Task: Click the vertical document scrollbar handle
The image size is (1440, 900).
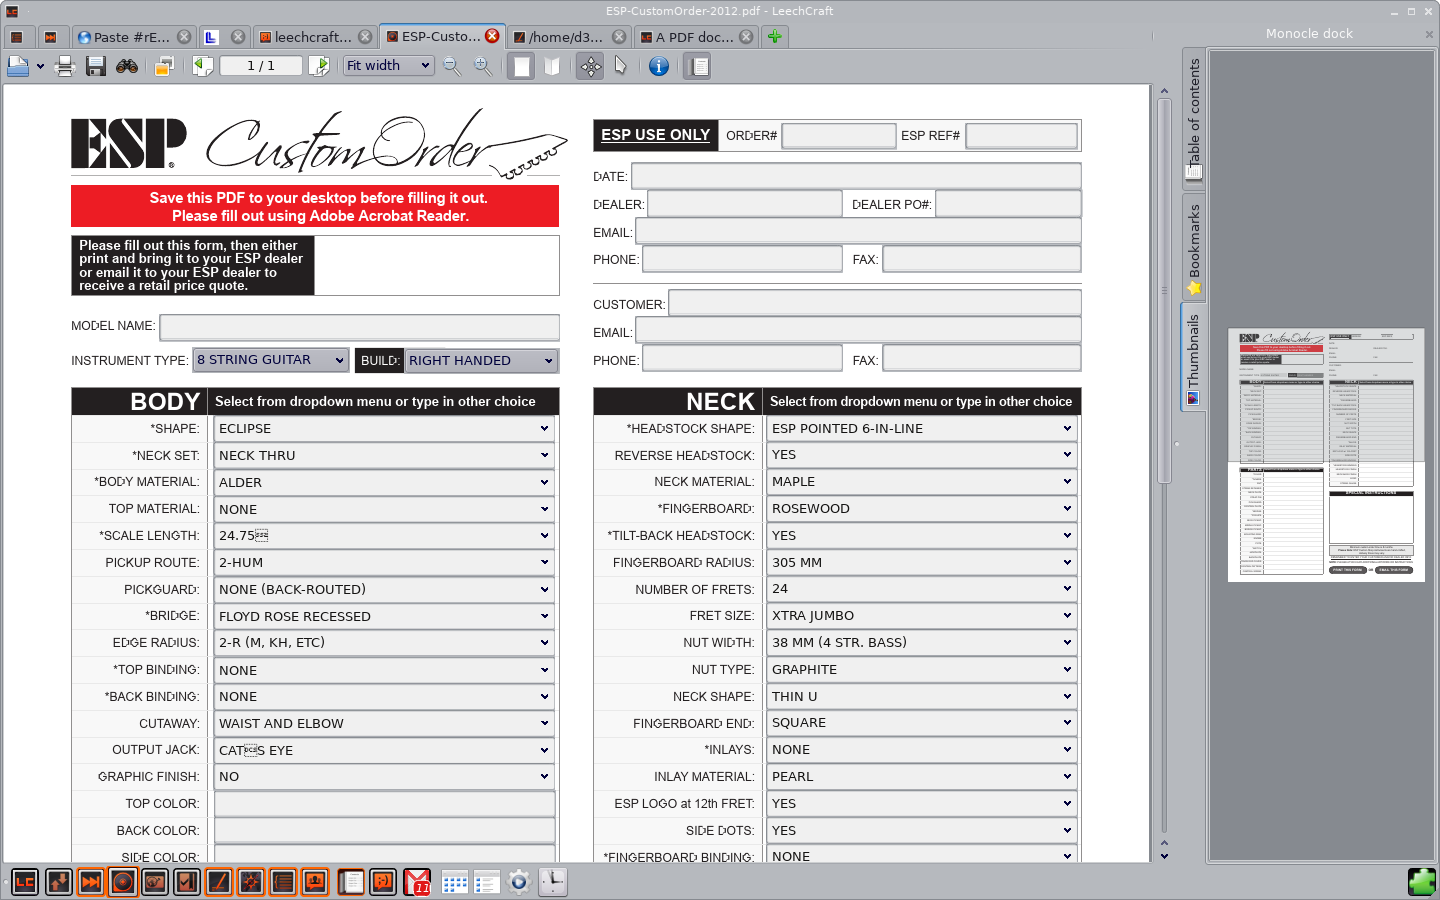Action: coord(1164,290)
